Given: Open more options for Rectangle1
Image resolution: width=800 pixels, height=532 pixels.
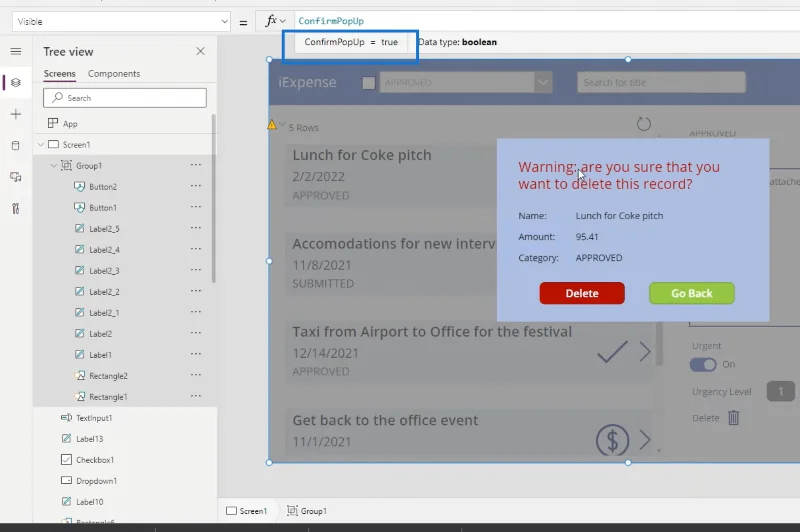Looking at the screenshot, I should [196, 396].
